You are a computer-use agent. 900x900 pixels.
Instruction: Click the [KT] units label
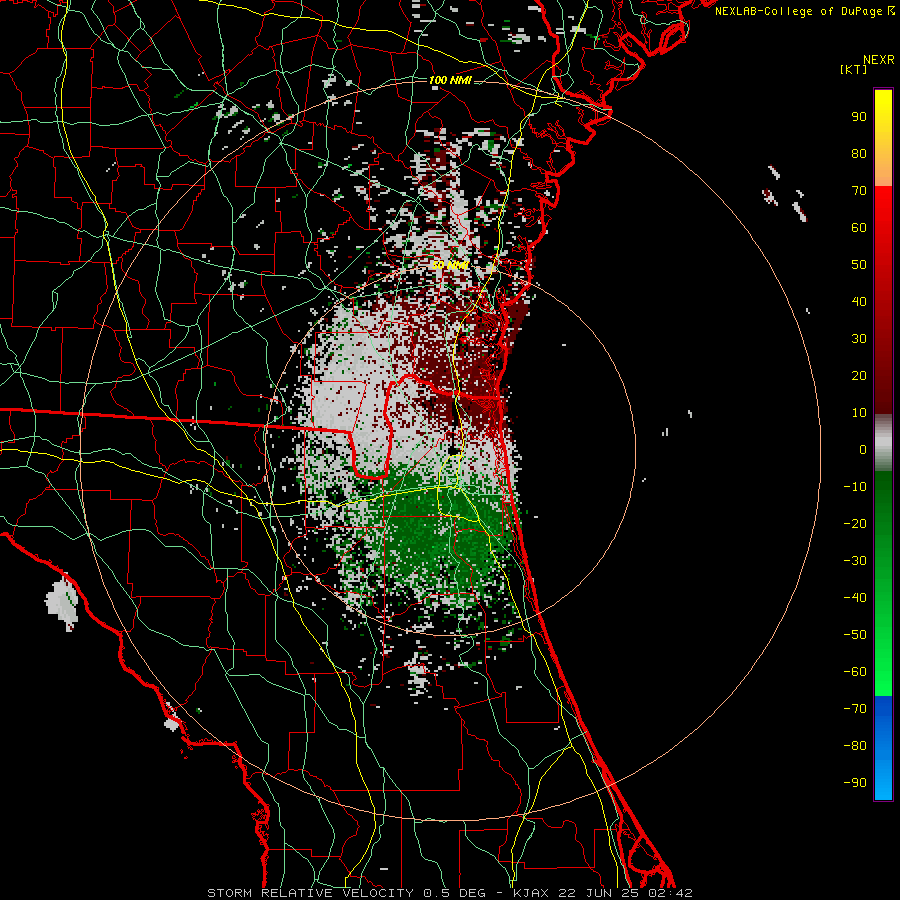[854, 69]
